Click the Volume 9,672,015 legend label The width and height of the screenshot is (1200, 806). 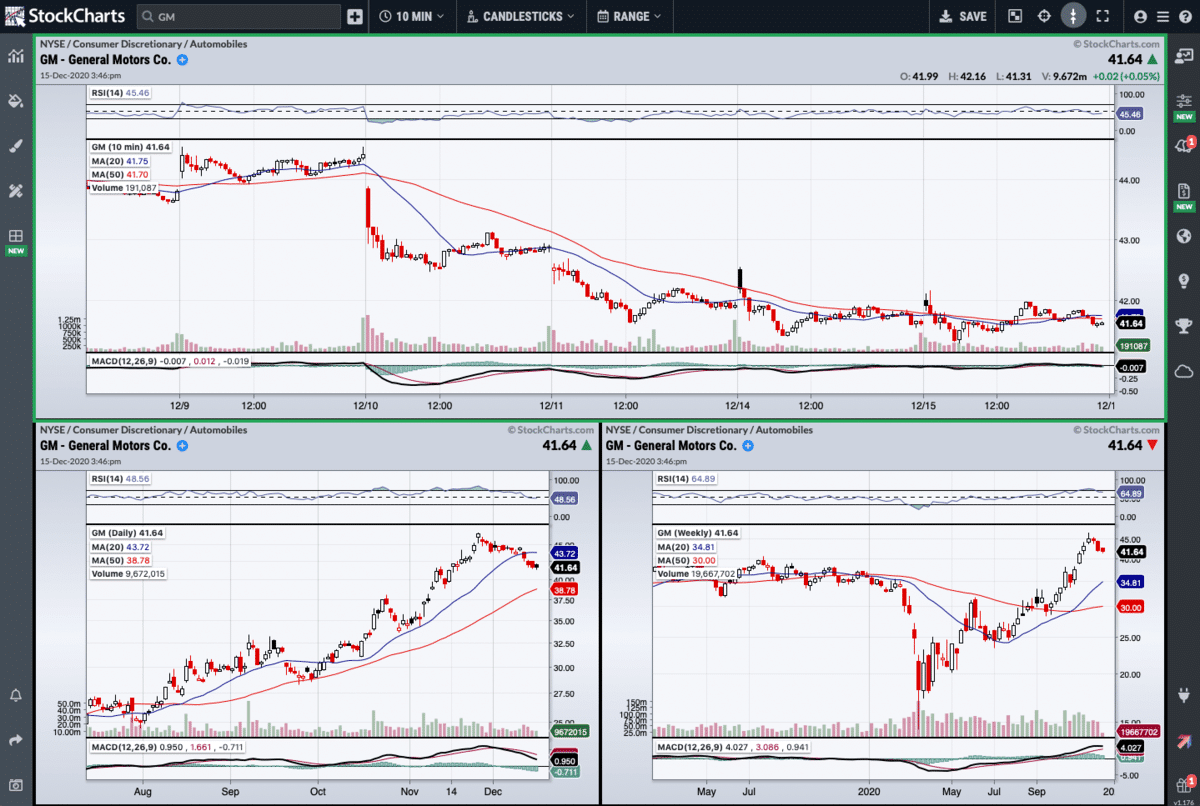click(x=128, y=574)
